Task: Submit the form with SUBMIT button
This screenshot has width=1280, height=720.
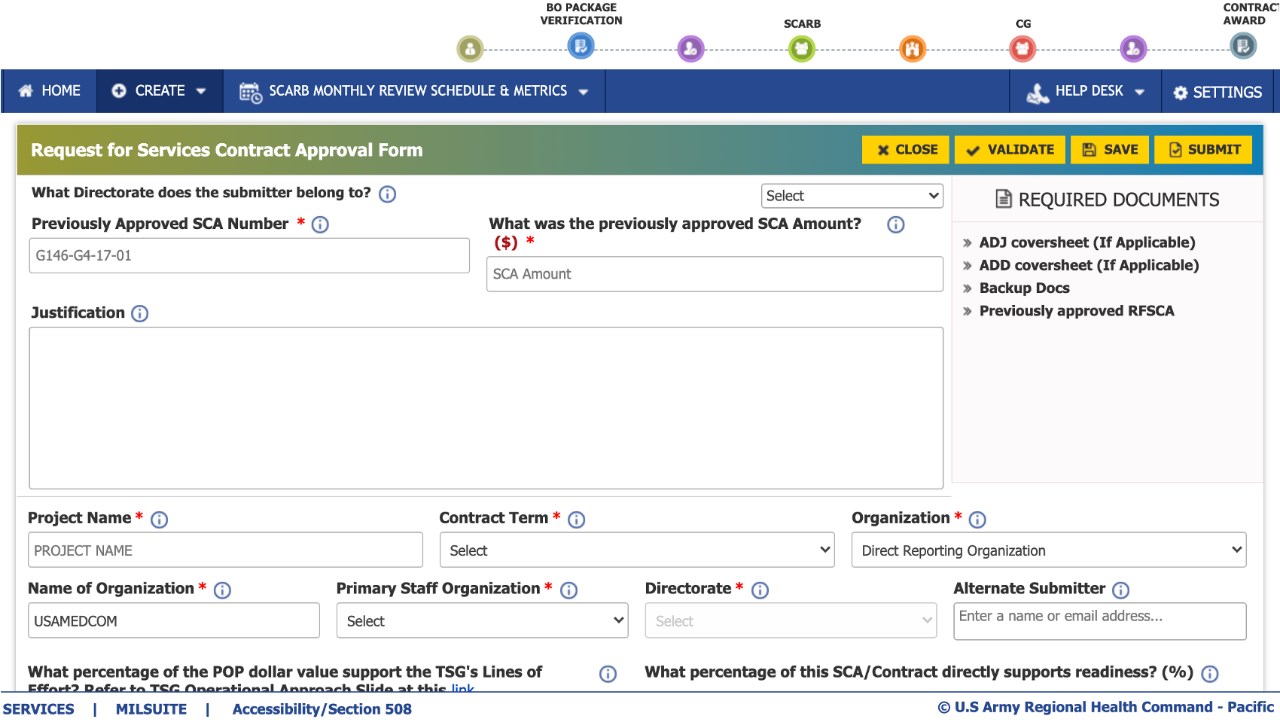Action: [x=1203, y=150]
